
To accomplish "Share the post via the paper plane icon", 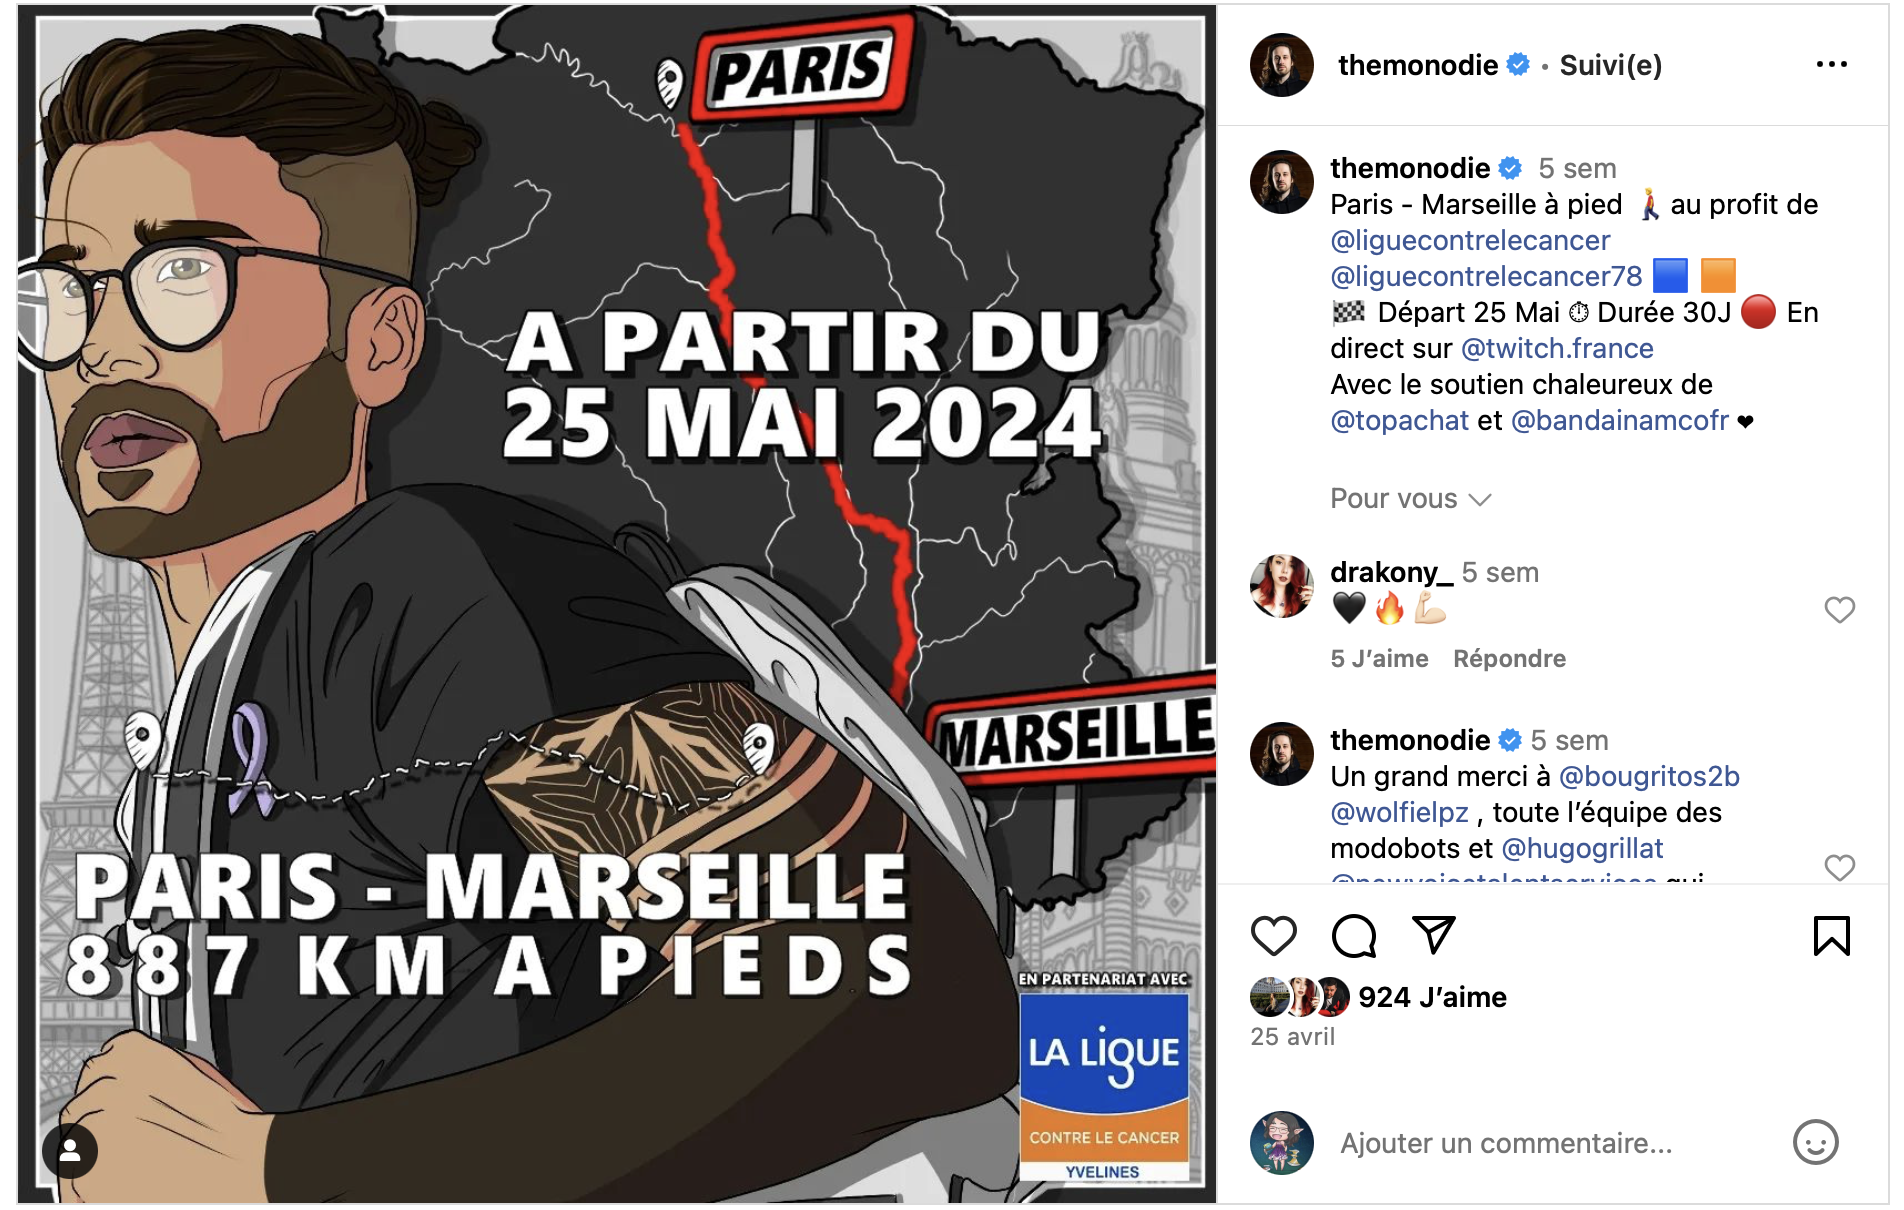I will pyautogui.click(x=1433, y=935).
